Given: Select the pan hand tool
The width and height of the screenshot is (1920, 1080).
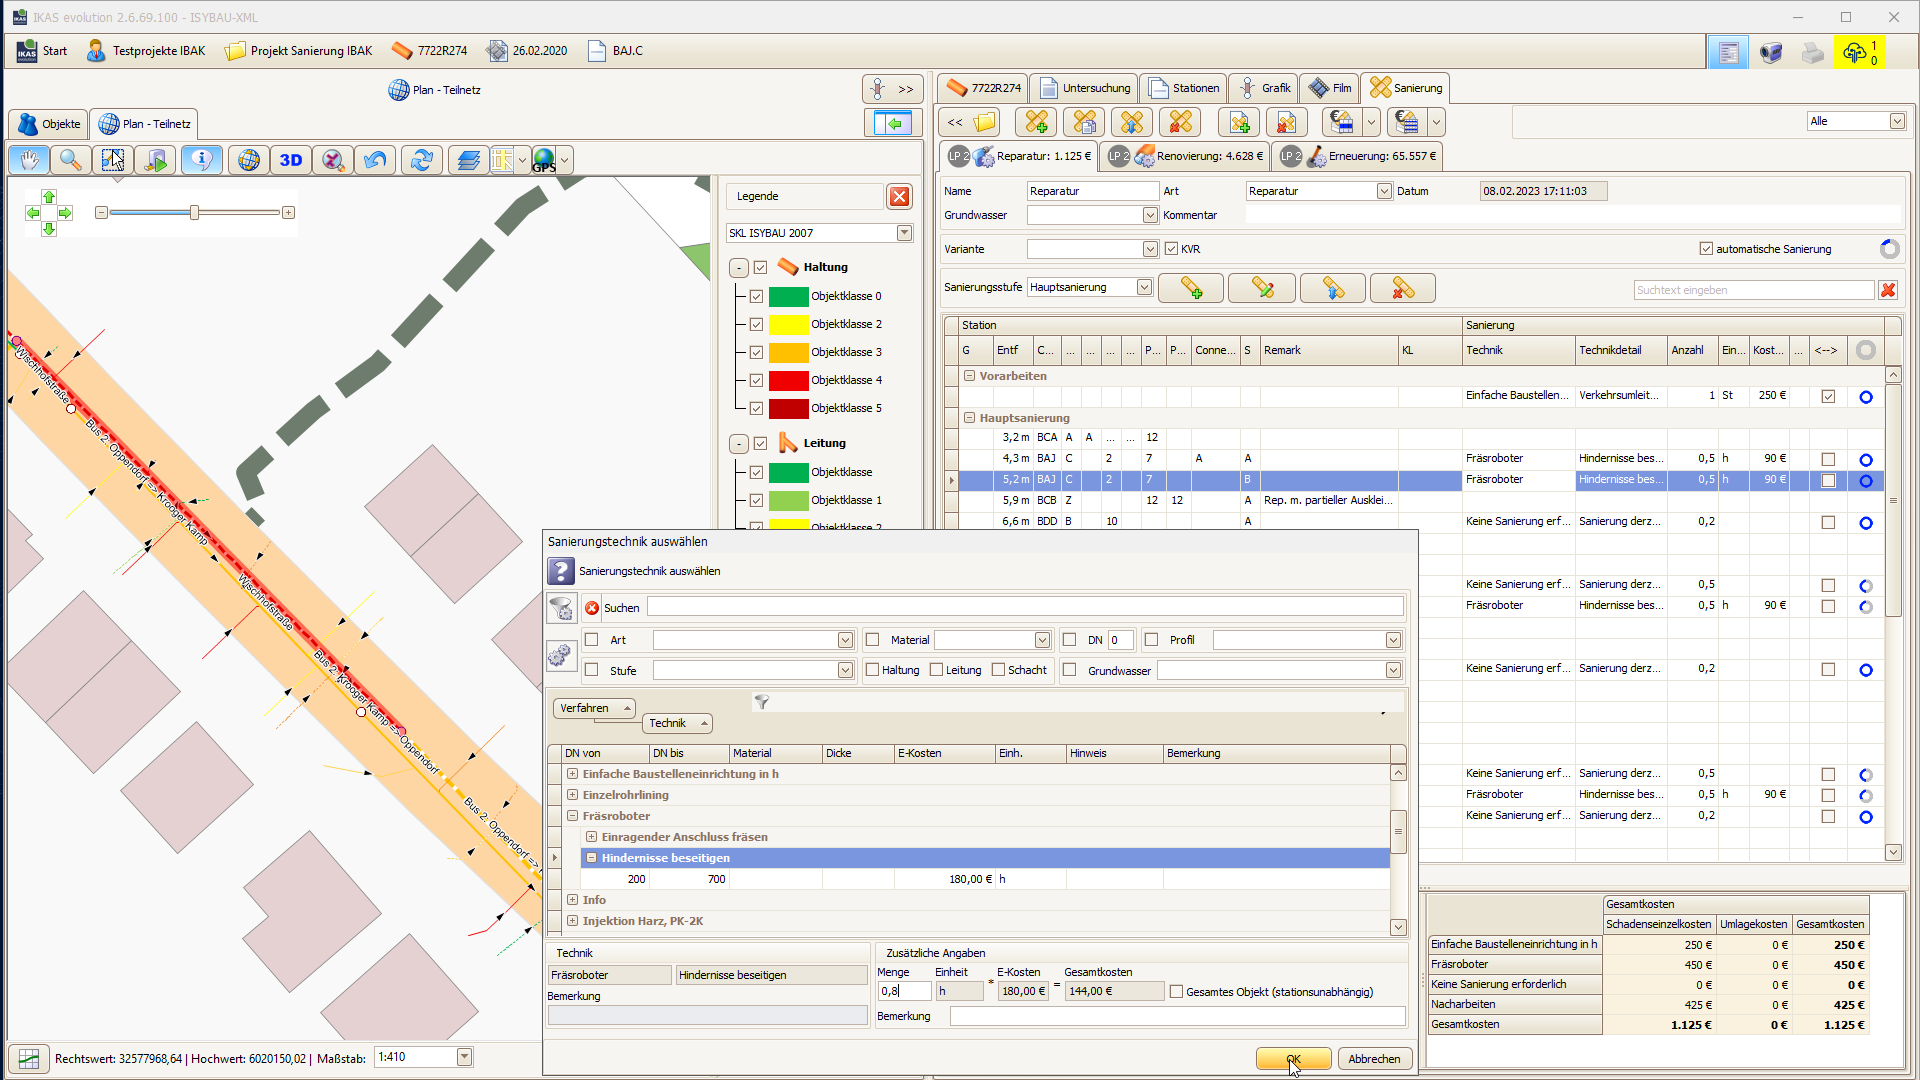Looking at the screenshot, I should tap(30, 160).
